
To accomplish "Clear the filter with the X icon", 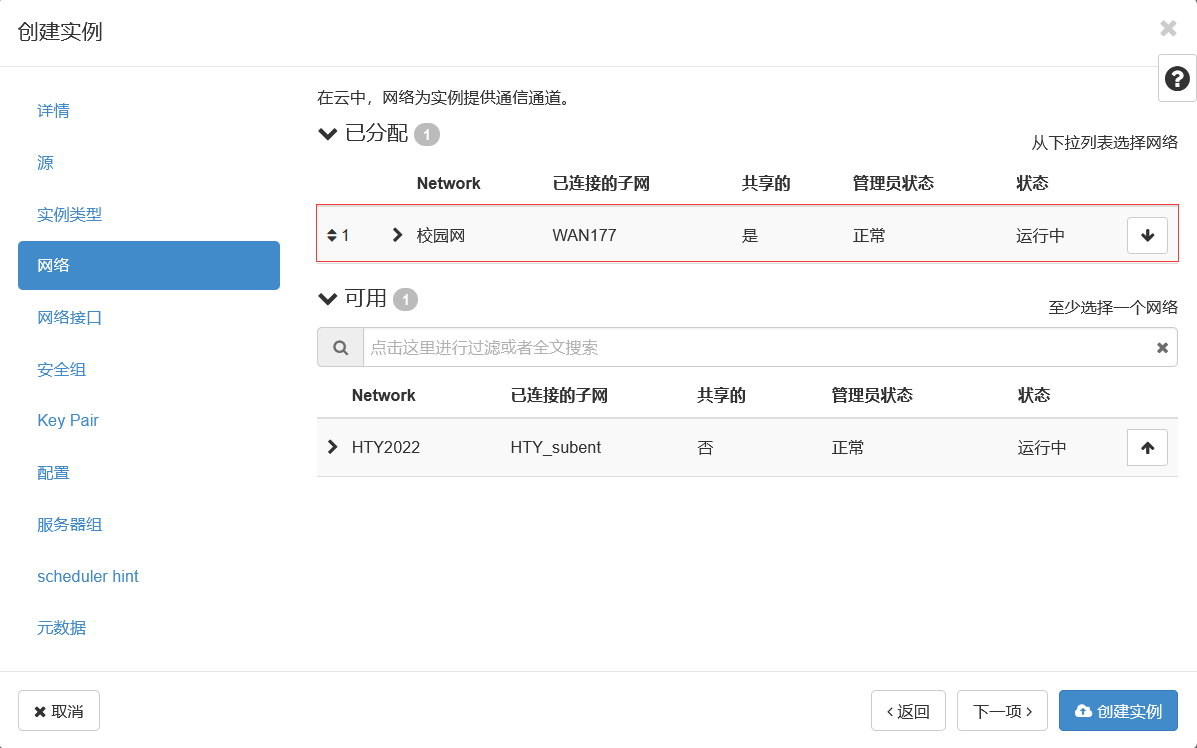I will click(1162, 347).
